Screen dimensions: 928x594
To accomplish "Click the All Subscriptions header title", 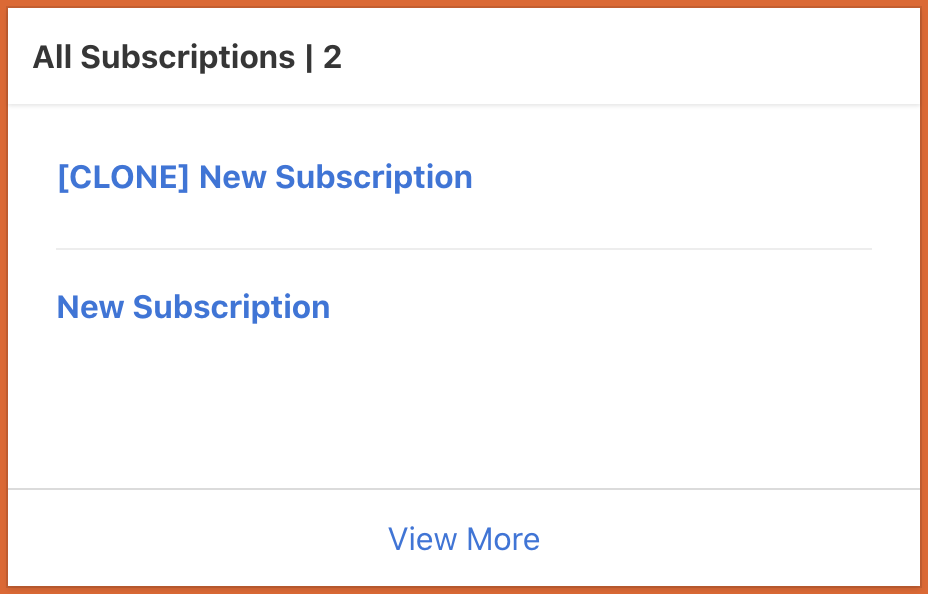I will (x=164, y=57).
